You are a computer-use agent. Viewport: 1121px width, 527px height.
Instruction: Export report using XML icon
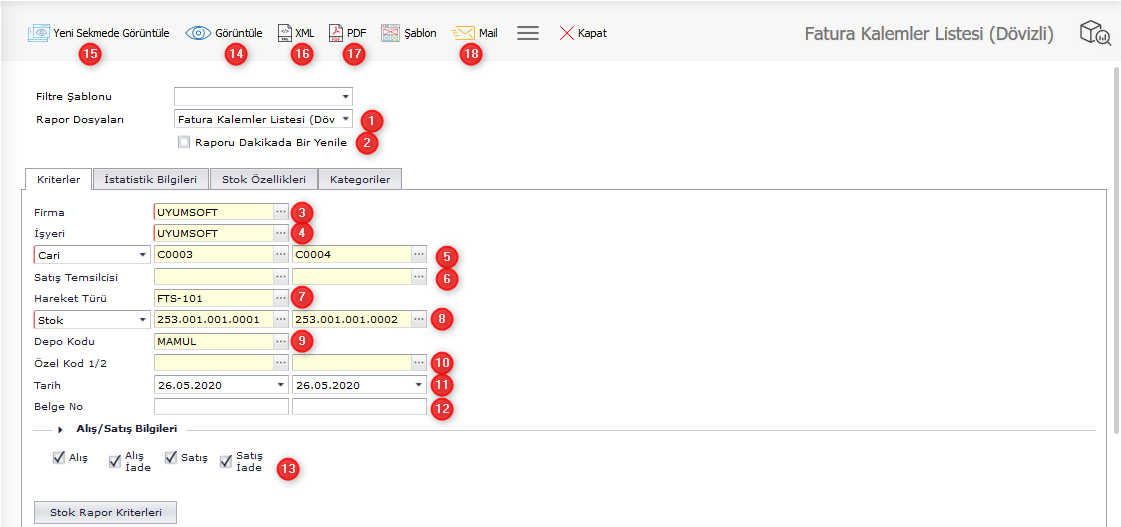[x=285, y=33]
